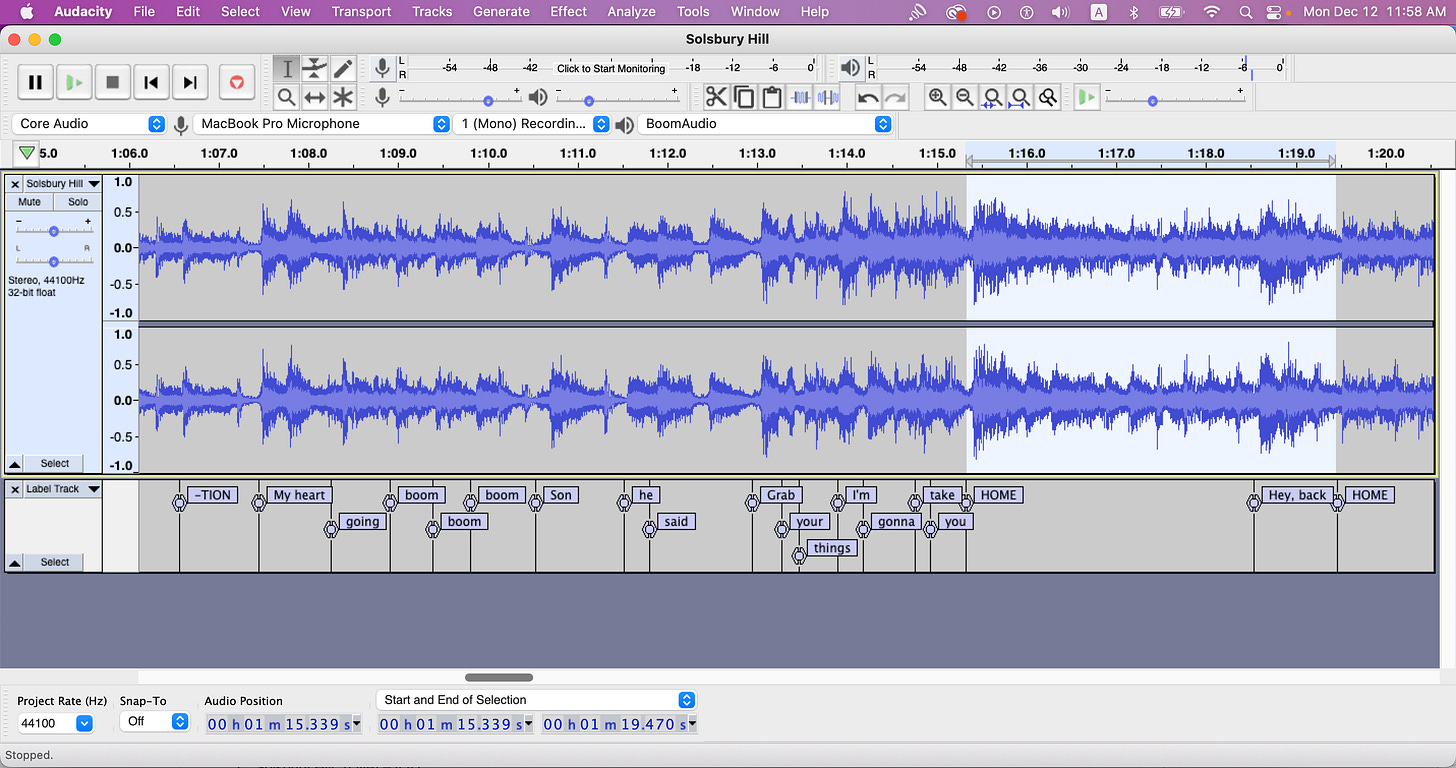The height and width of the screenshot is (768, 1456).
Task: Click the Undo arrow icon
Action: click(x=868, y=97)
